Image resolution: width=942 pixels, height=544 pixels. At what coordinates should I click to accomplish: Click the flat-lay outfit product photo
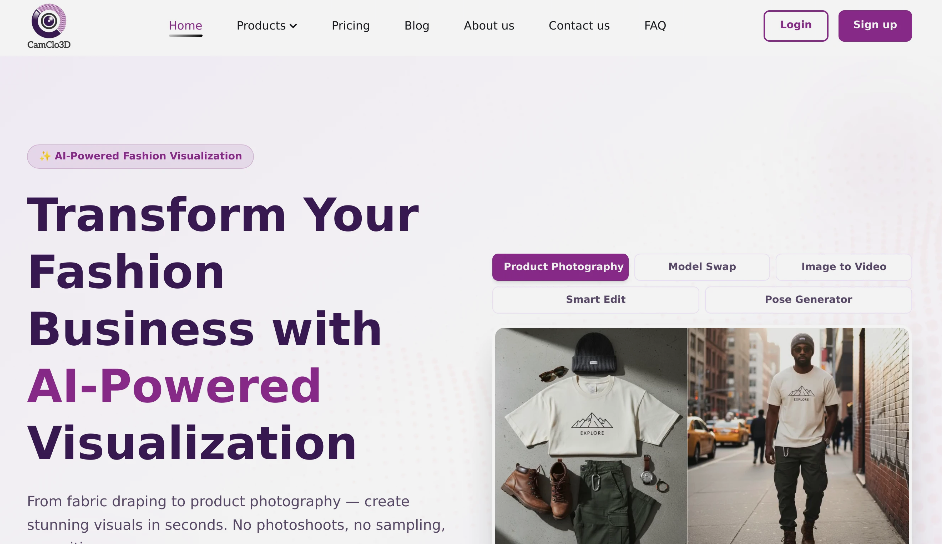(591, 436)
